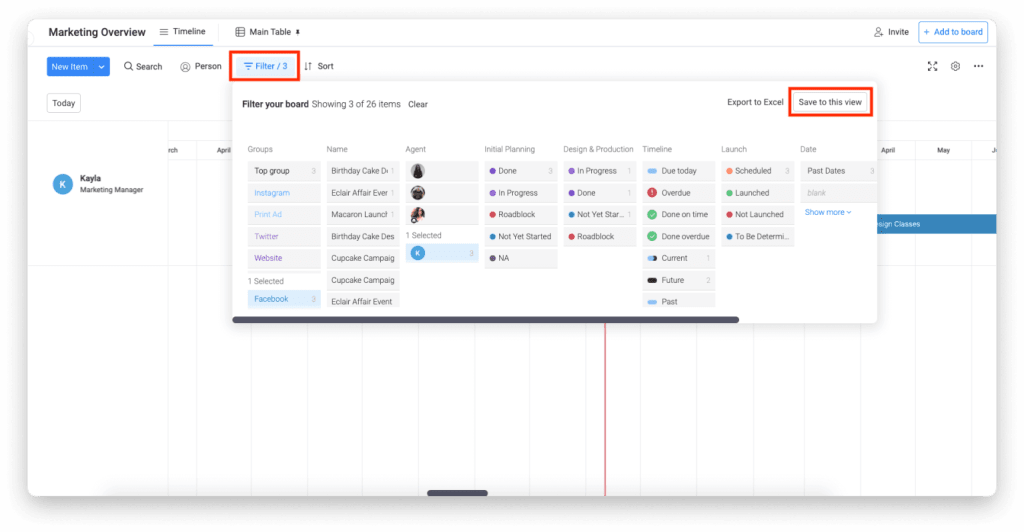Open the three-dots more options menu

[x=978, y=66]
